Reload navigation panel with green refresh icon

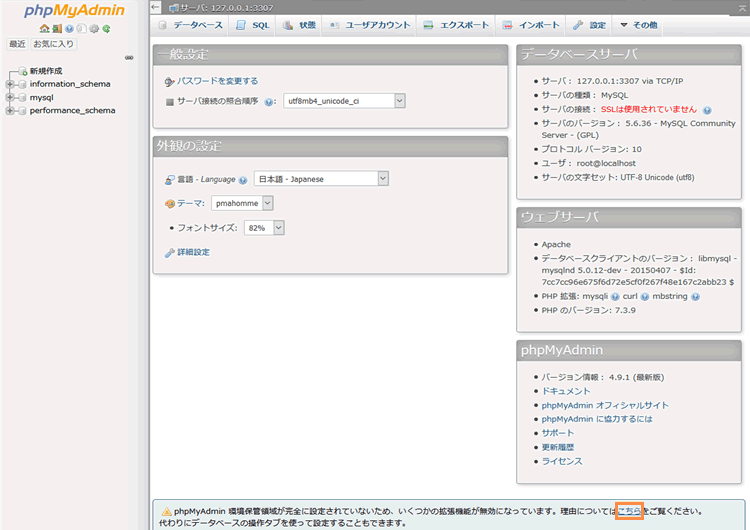coord(105,29)
